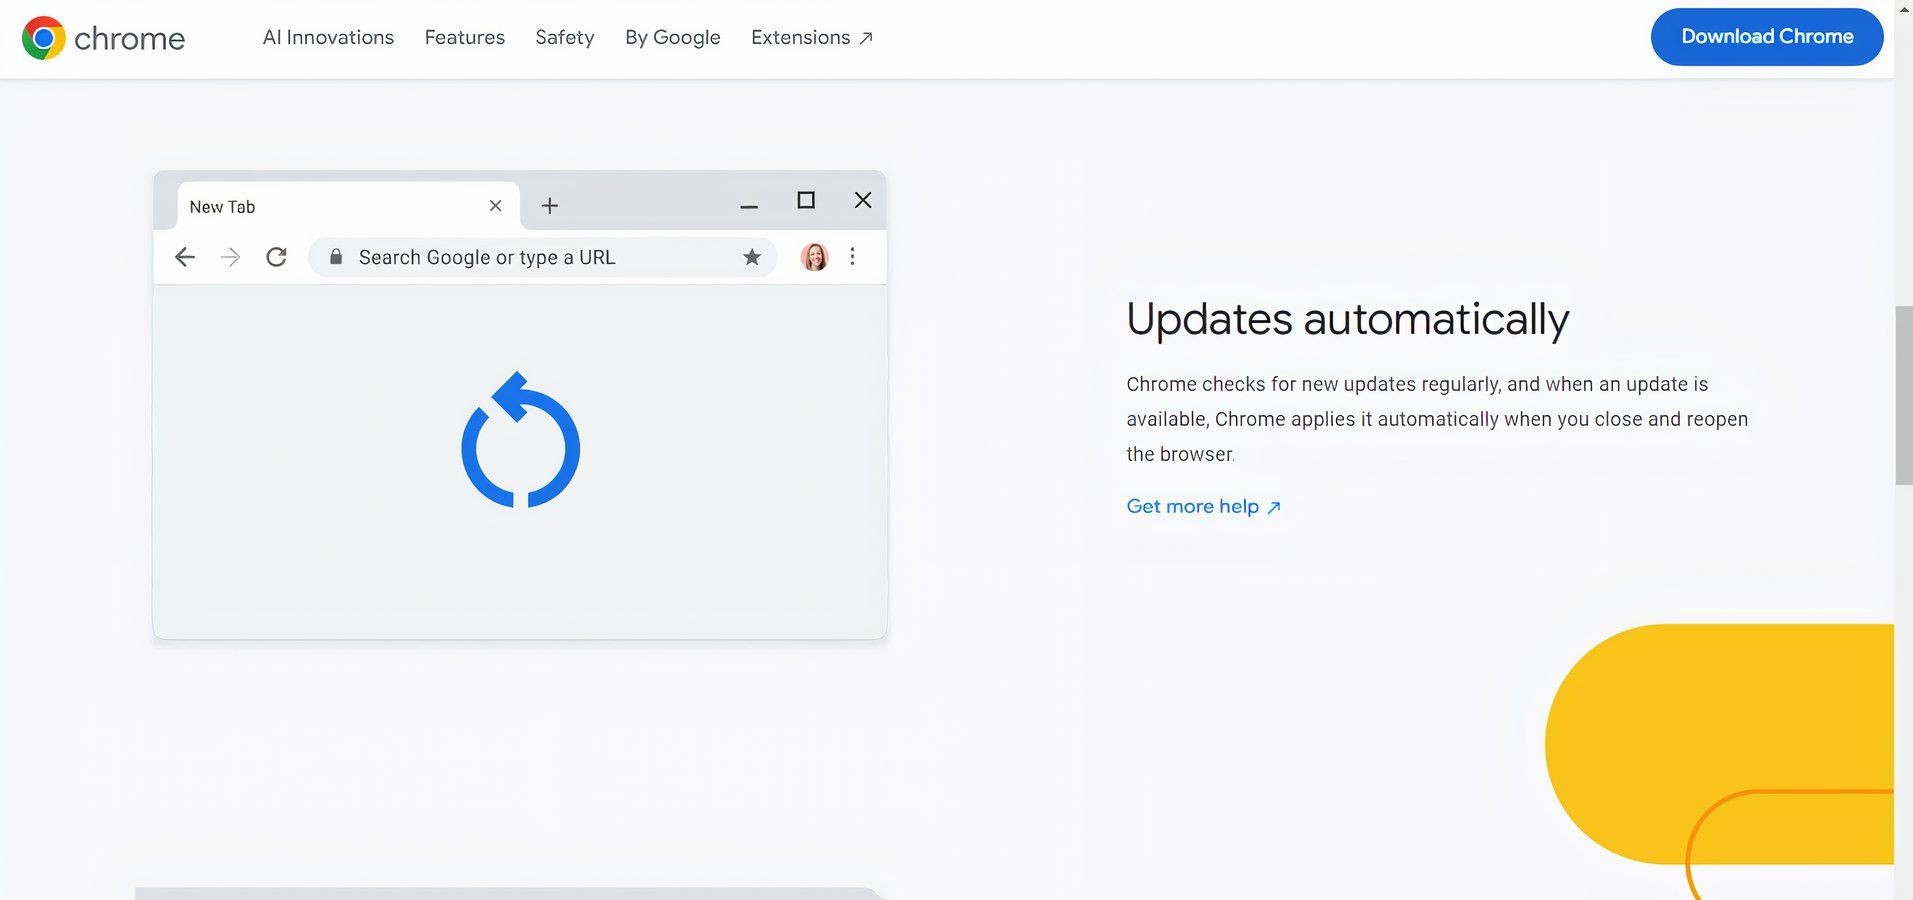Click the blue update refresh graphic
Image resolution: width=1913 pixels, height=900 pixels.
520,440
